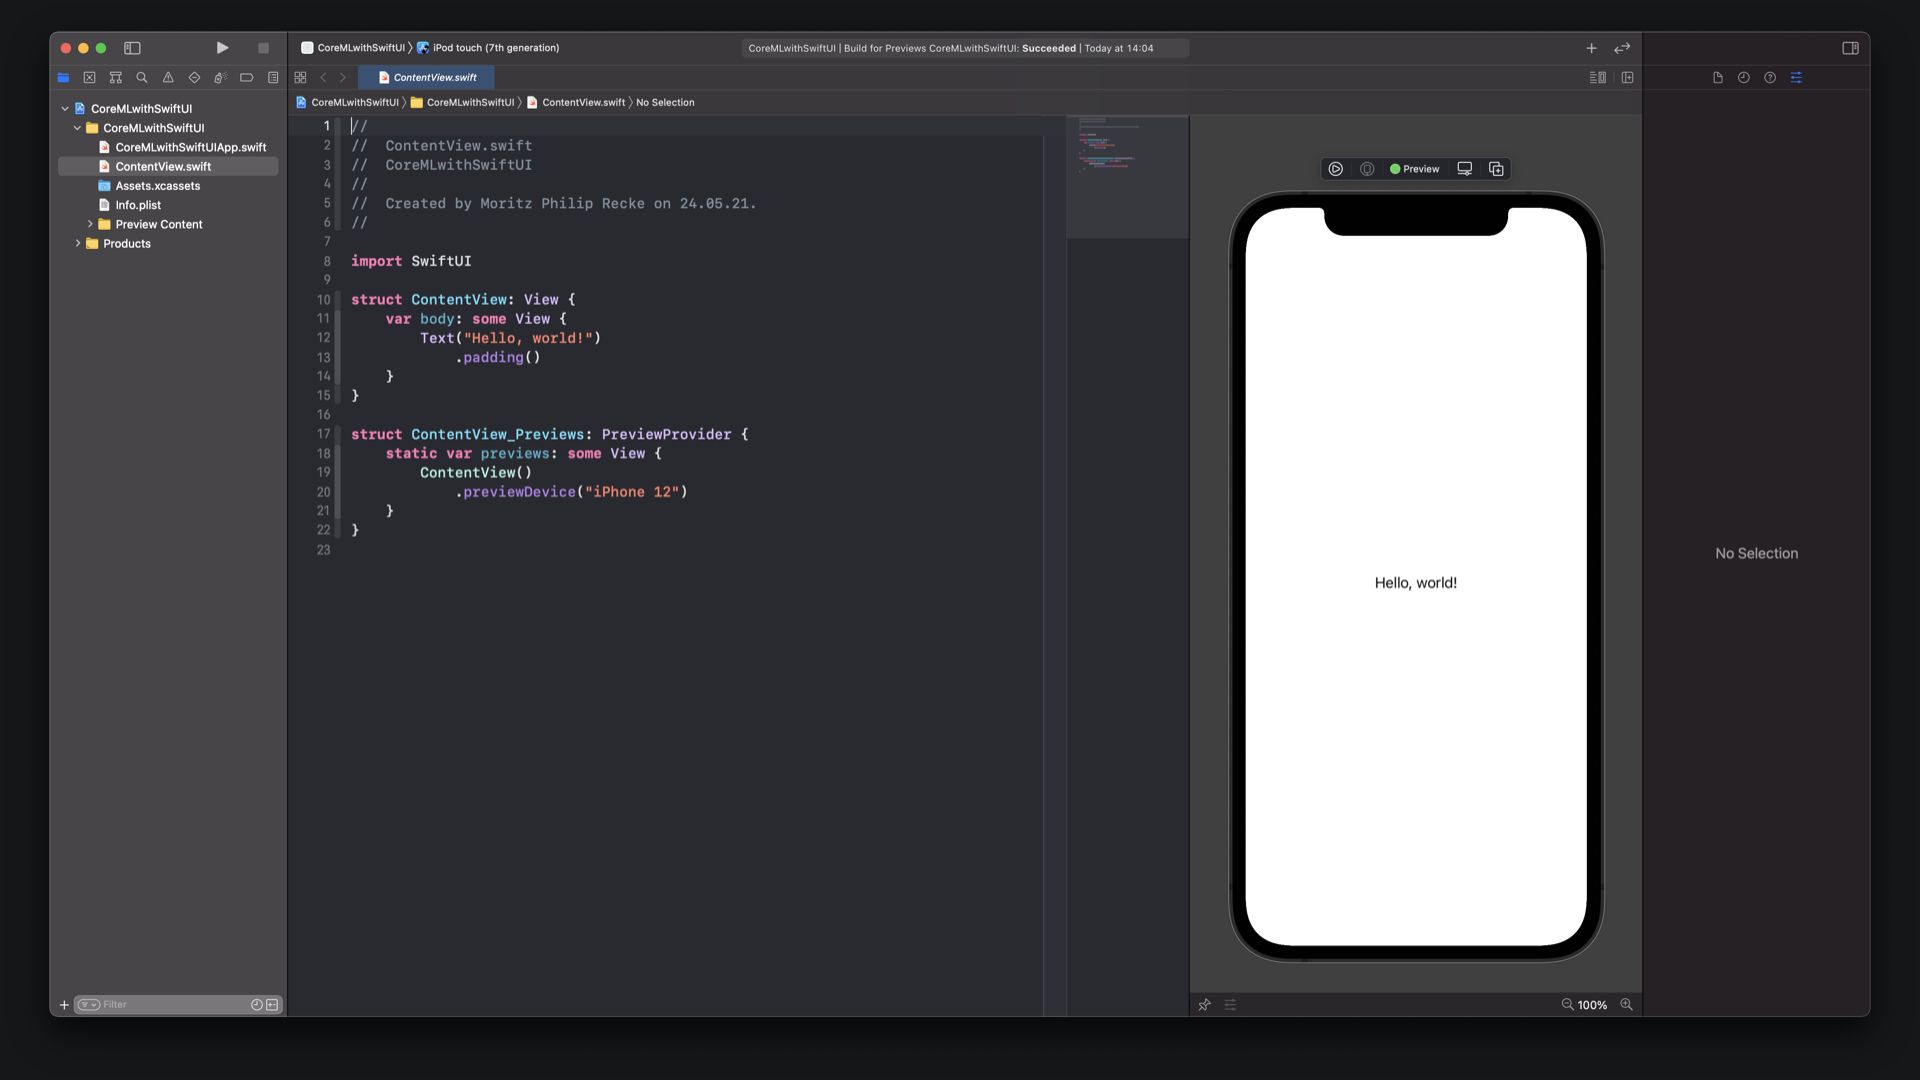Viewport: 1920px width, 1080px height.
Task: Toggle the Add Editor on Right button
Action: [x=1627, y=77]
